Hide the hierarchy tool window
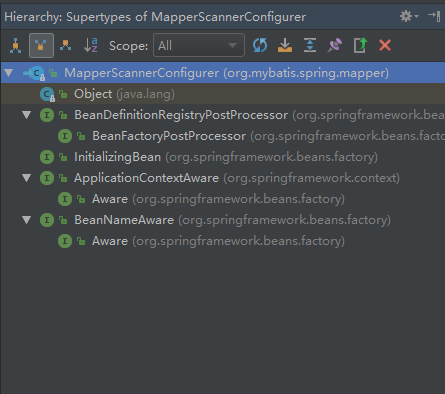 point(434,16)
